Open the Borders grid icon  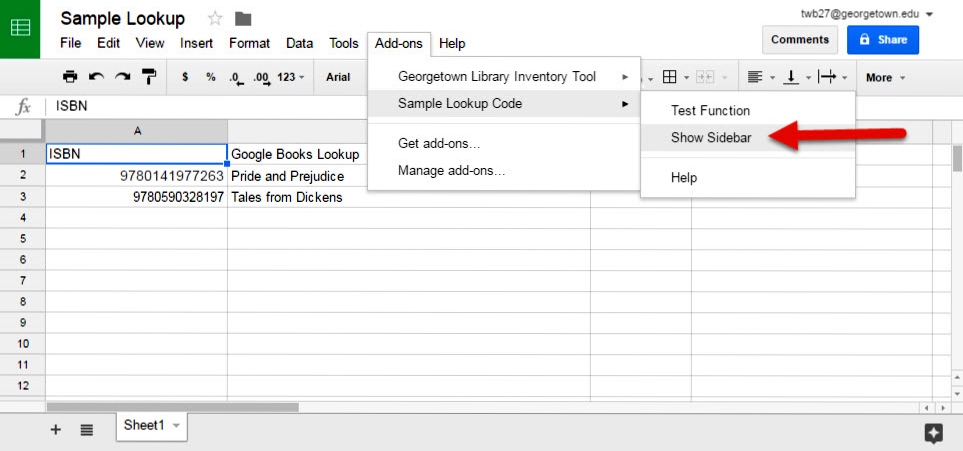point(669,77)
